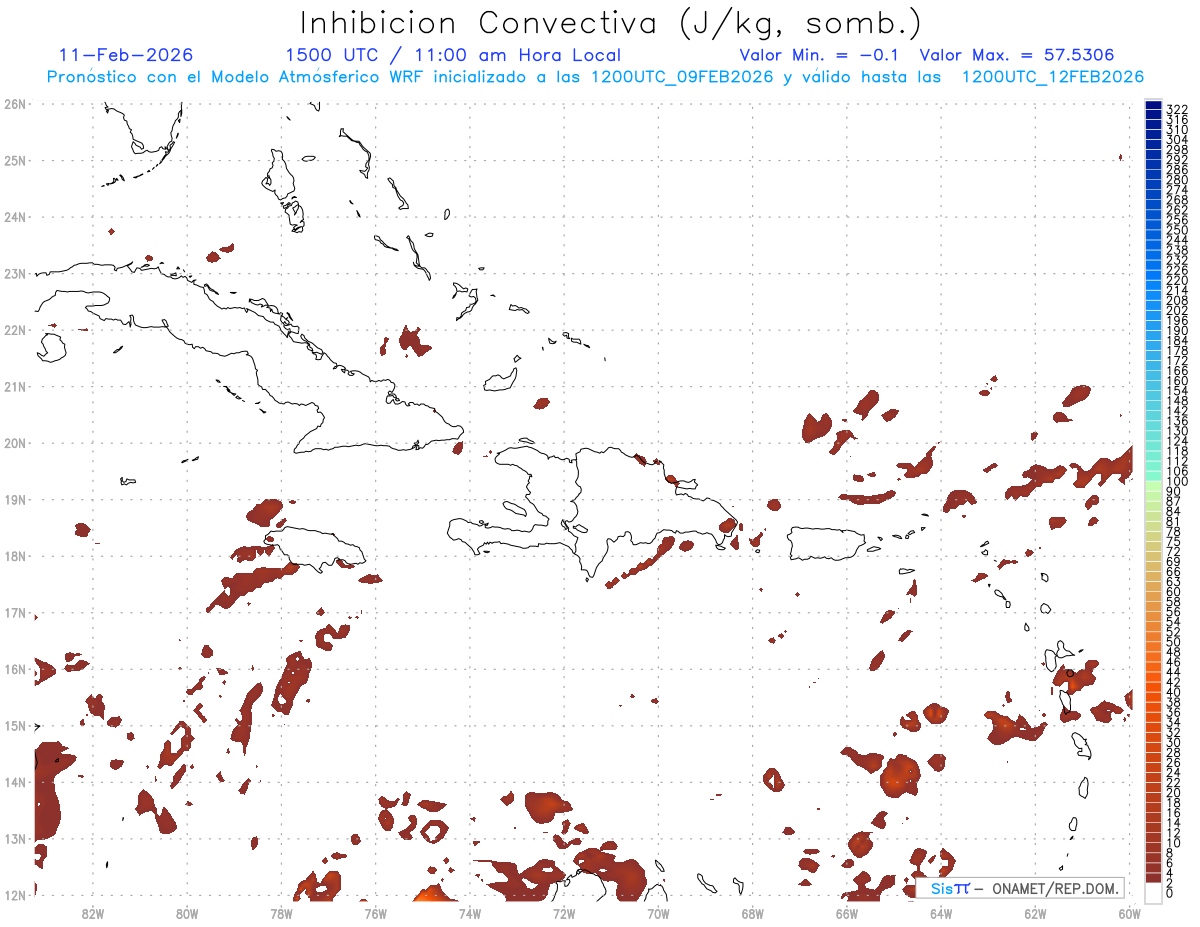1200x927 pixels.
Task: Click the 72W longitude label
Action: point(564,913)
